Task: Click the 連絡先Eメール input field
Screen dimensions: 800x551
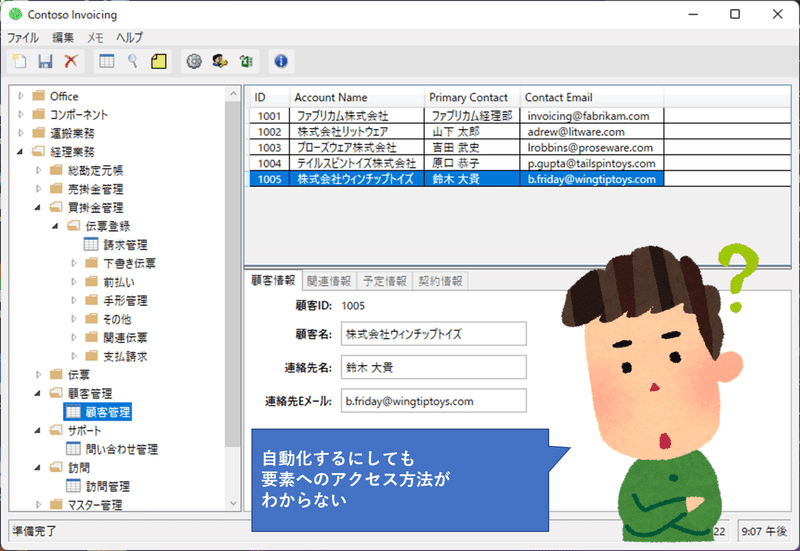Action: 434,401
